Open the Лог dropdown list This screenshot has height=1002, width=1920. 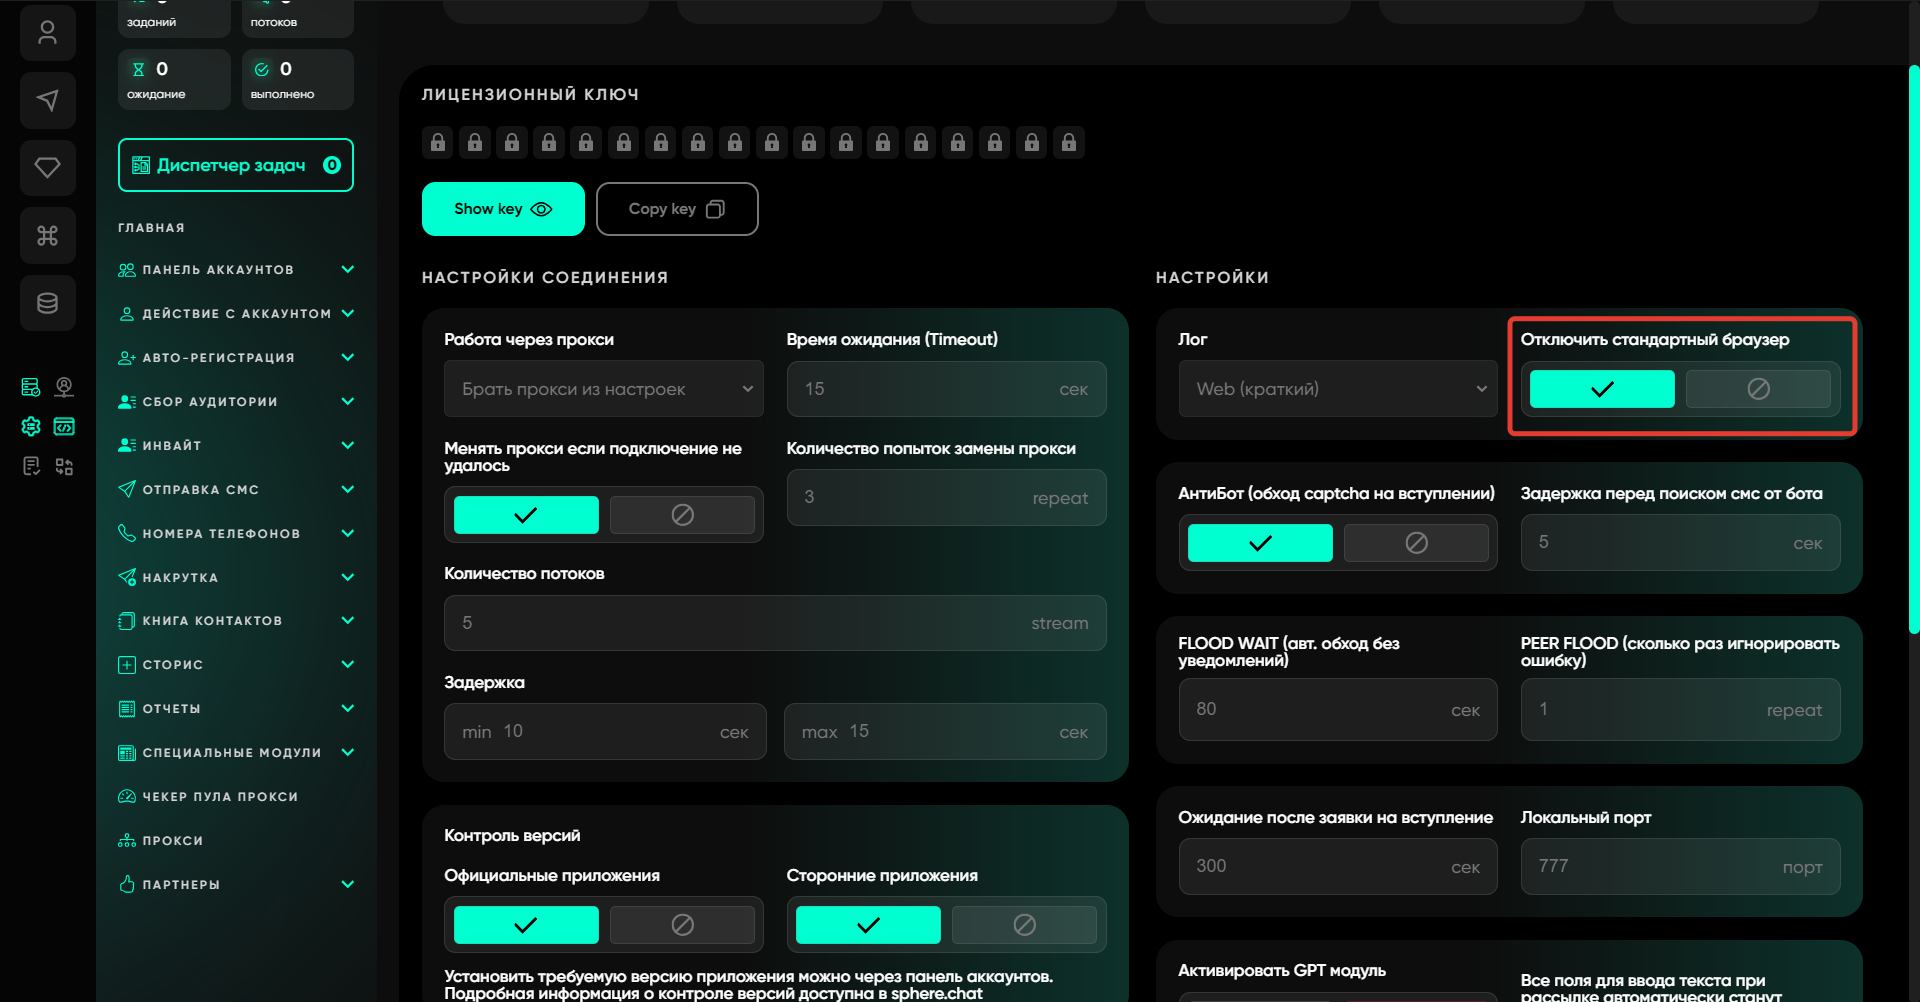click(1337, 389)
